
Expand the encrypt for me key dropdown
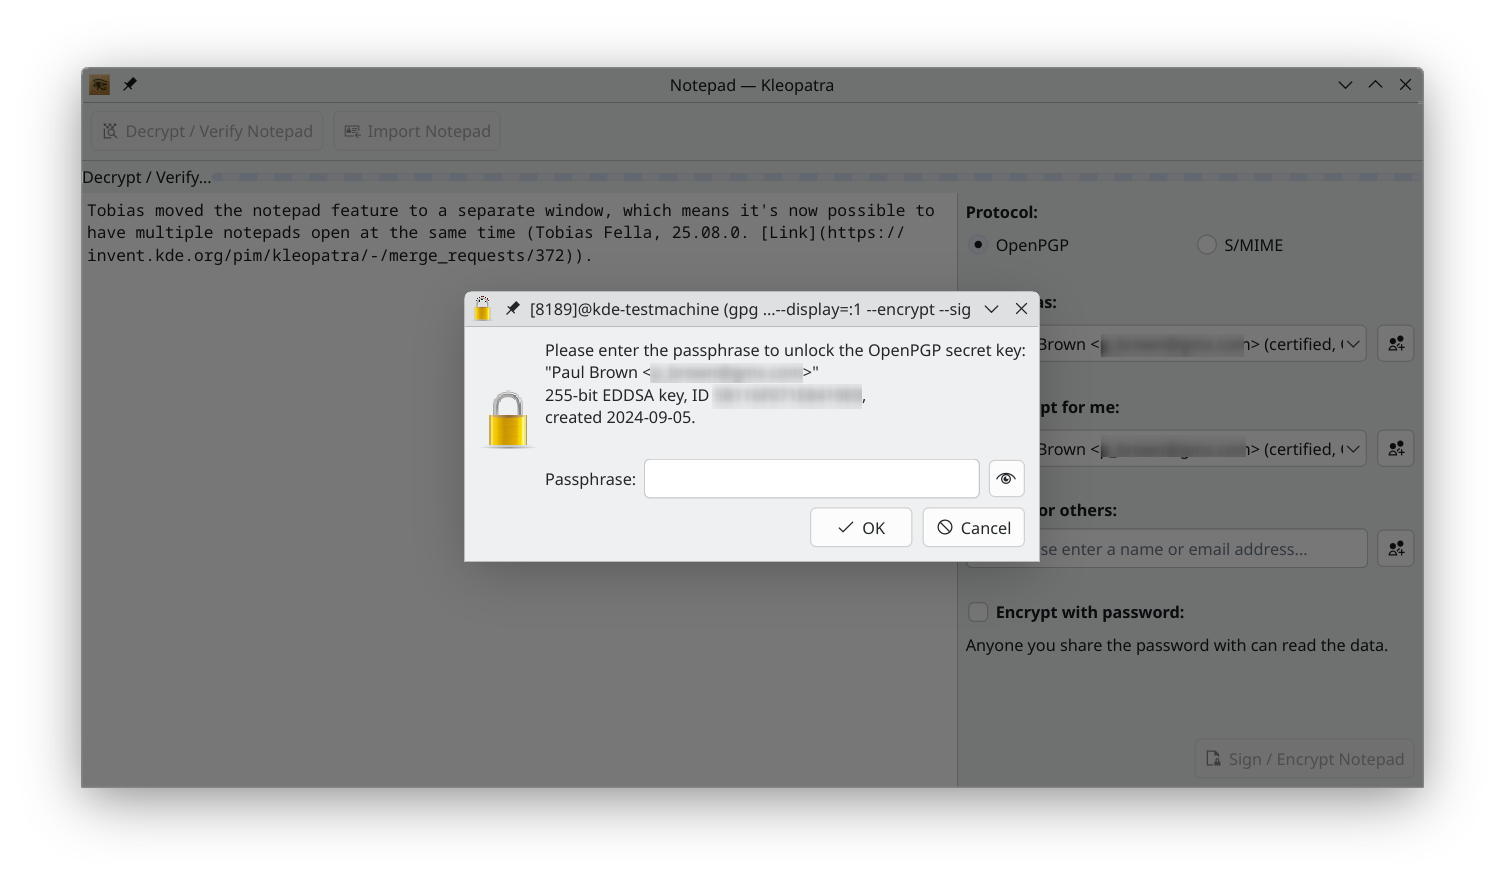pyautogui.click(x=1352, y=449)
